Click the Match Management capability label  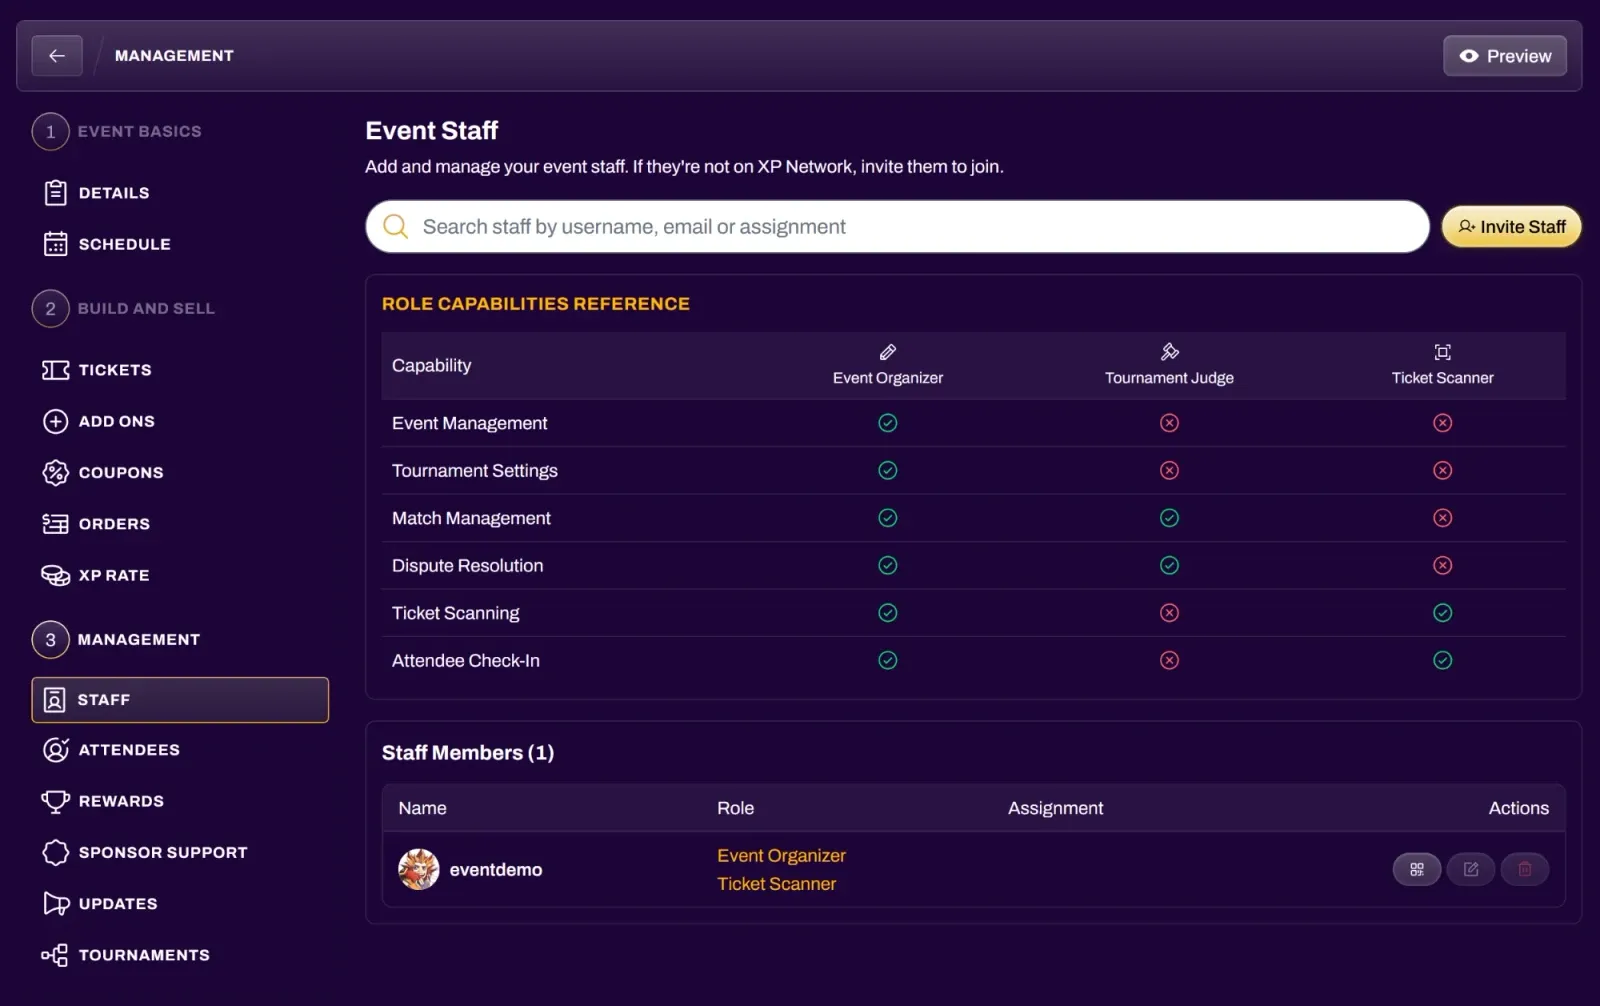pos(471,518)
